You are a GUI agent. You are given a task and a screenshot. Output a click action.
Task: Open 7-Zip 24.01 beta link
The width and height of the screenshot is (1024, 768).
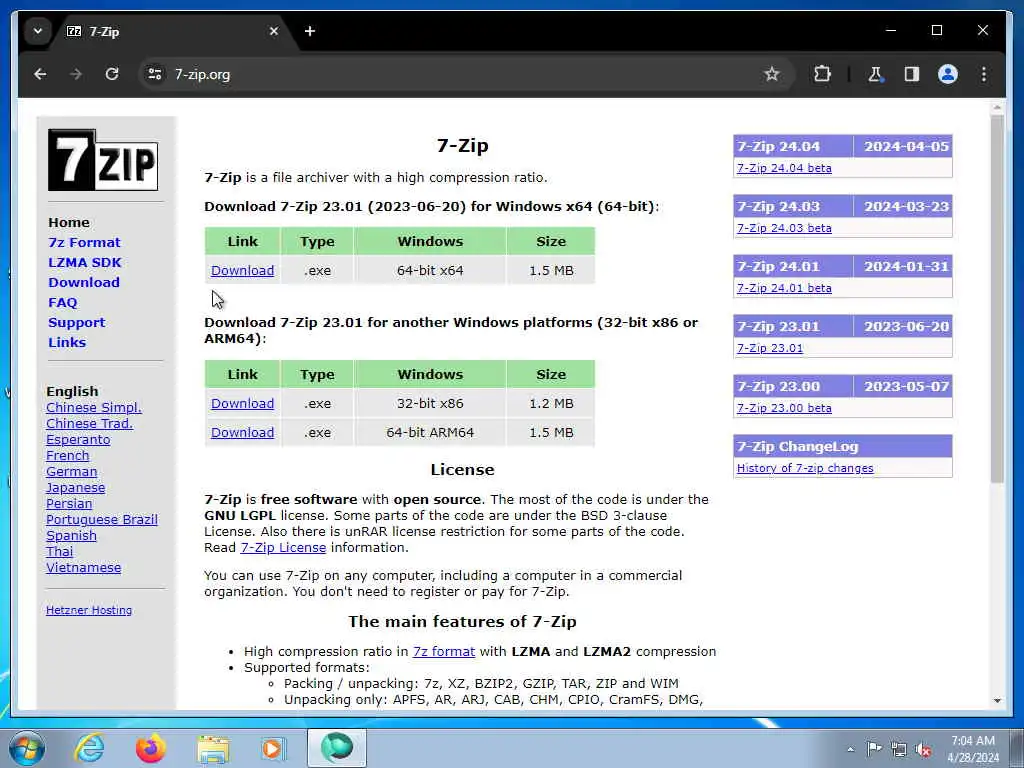pos(784,288)
